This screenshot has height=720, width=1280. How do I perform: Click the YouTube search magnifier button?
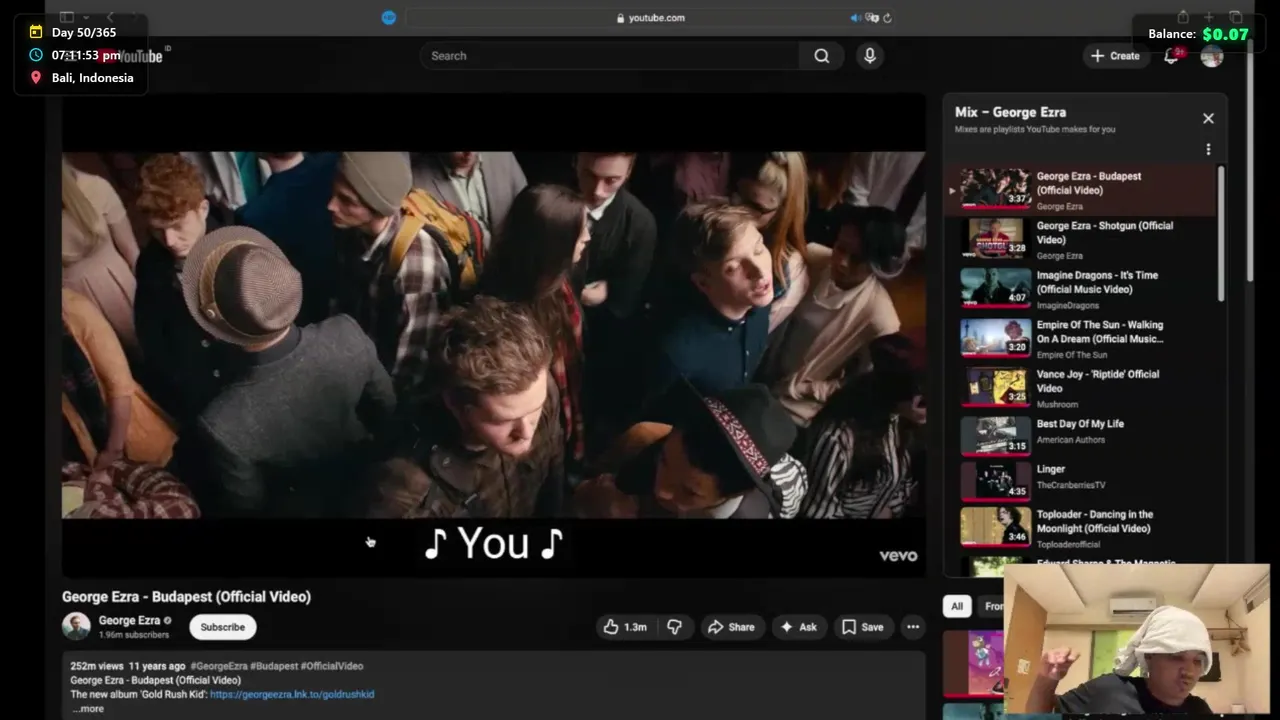coord(821,56)
